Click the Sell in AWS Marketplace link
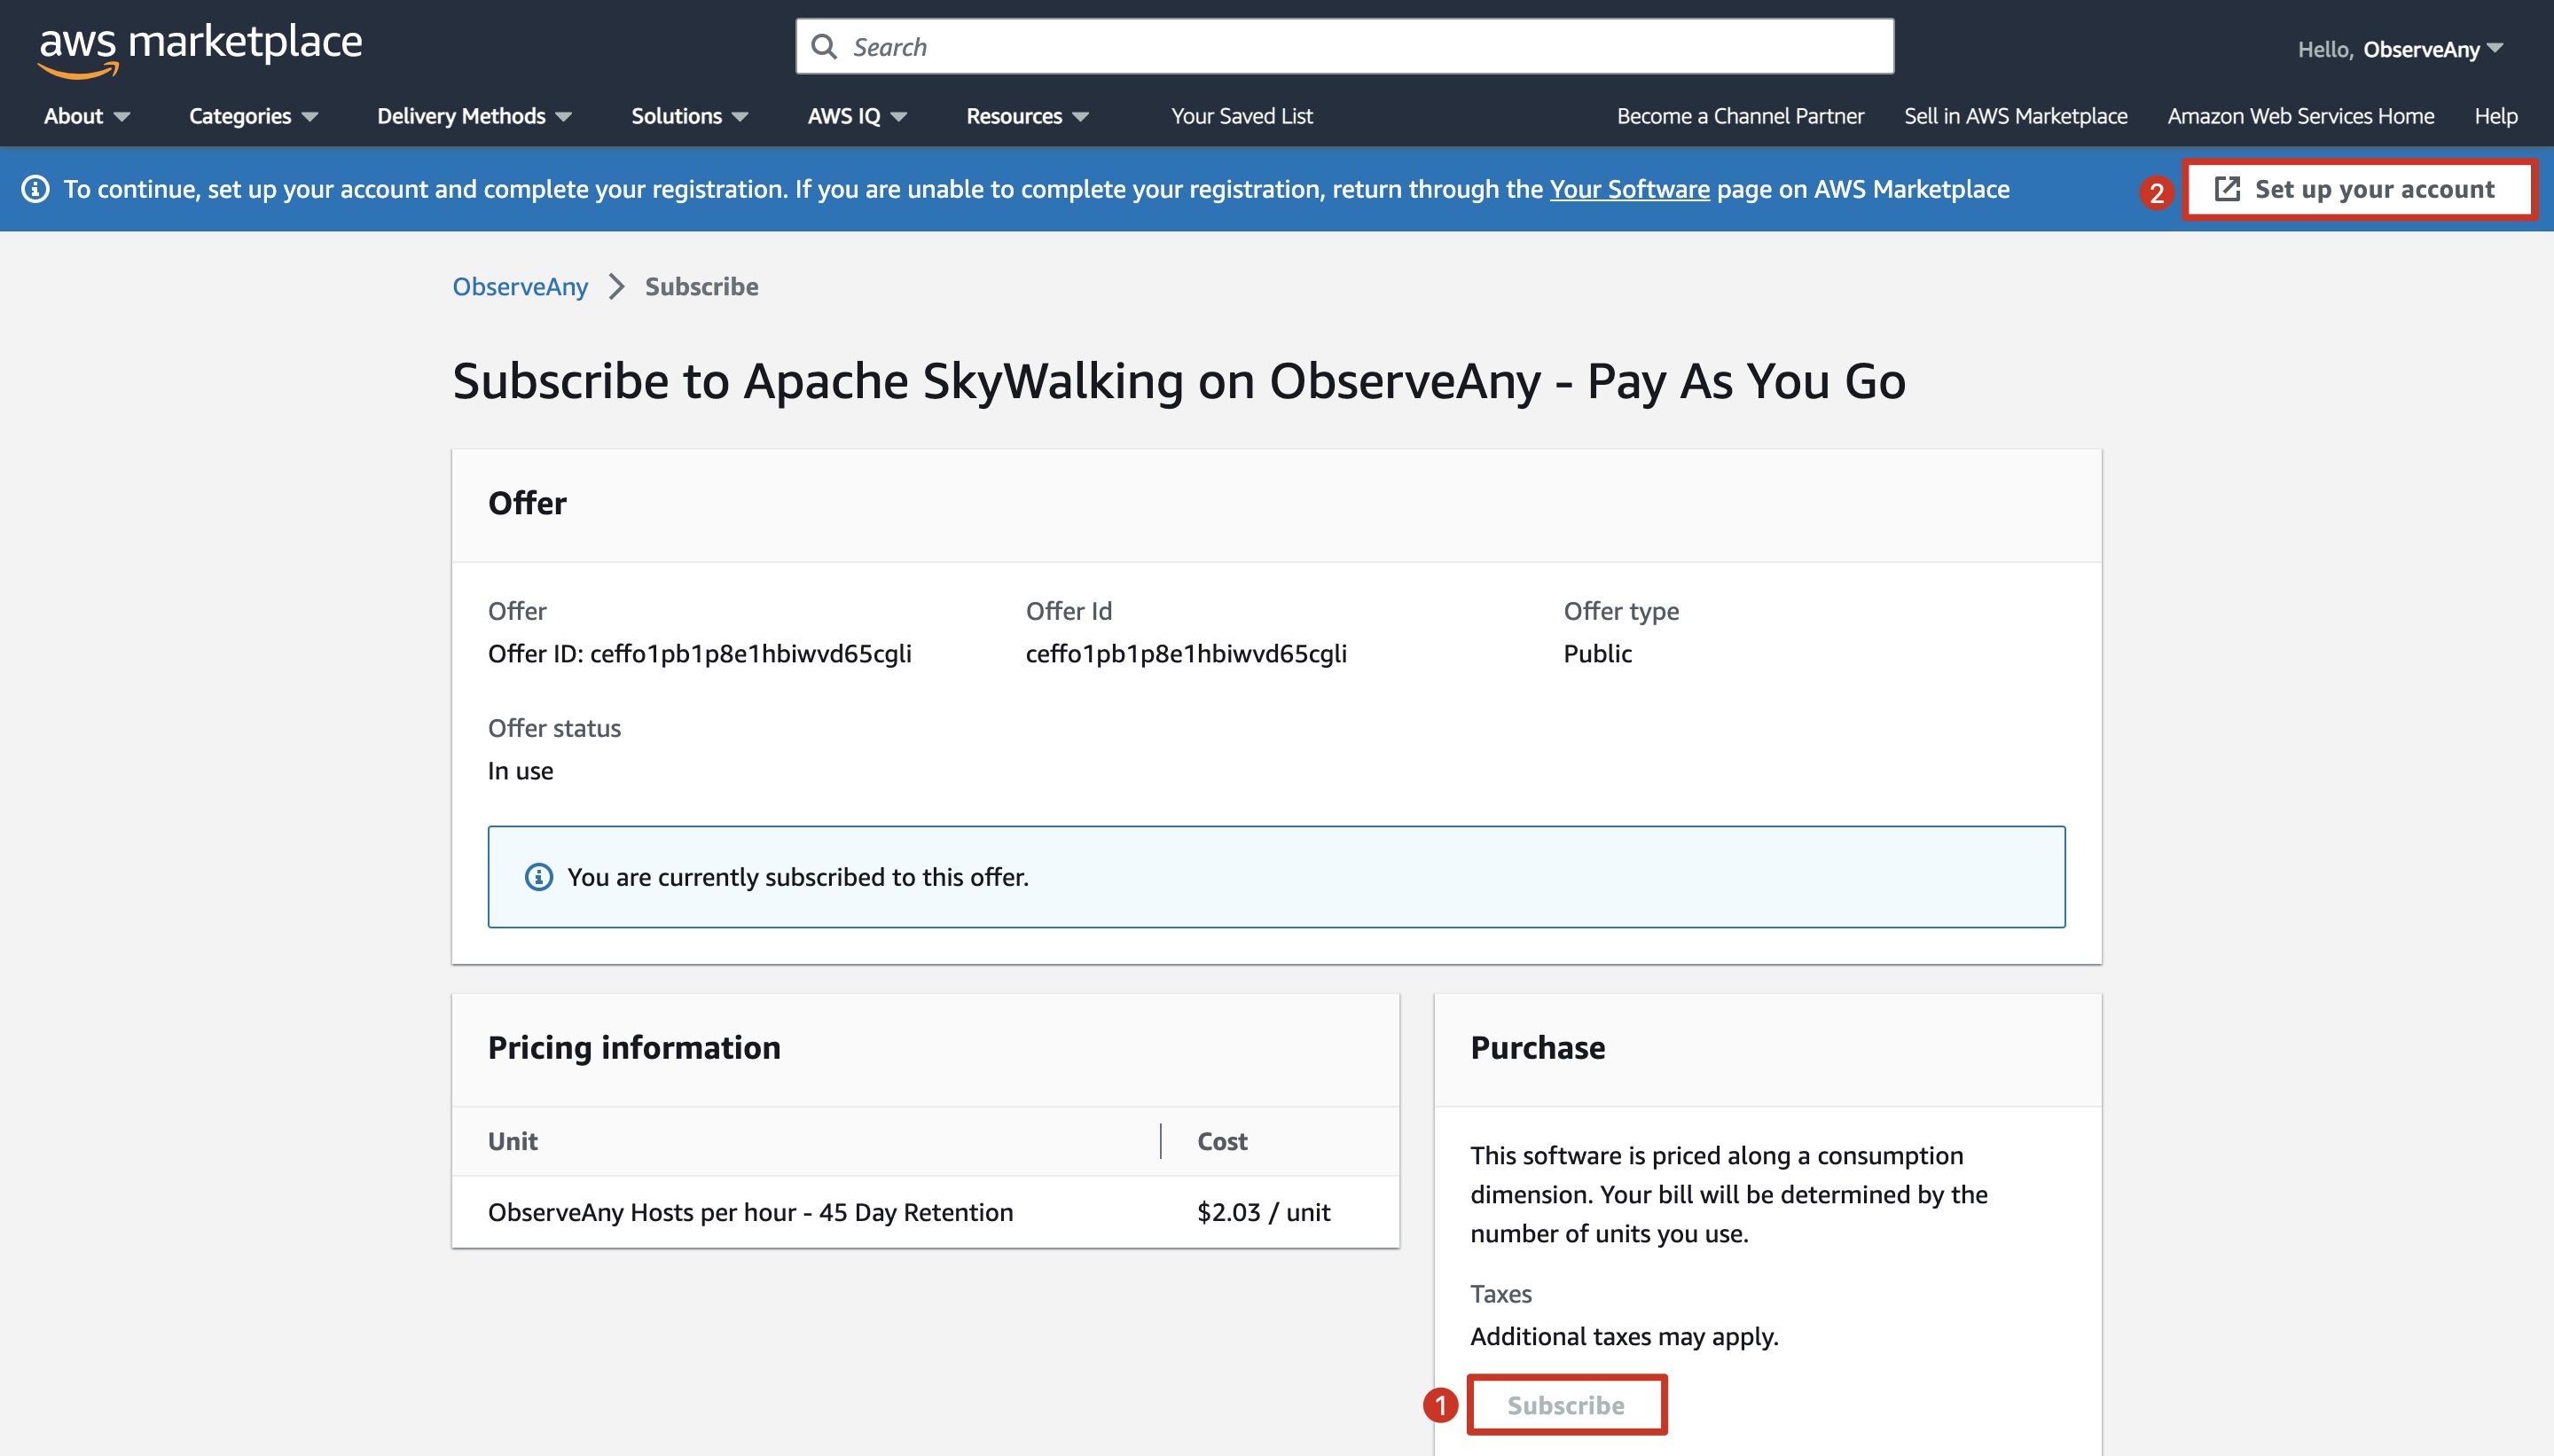This screenshot has width=2554, height=1456. click(x=2015, y=116)
